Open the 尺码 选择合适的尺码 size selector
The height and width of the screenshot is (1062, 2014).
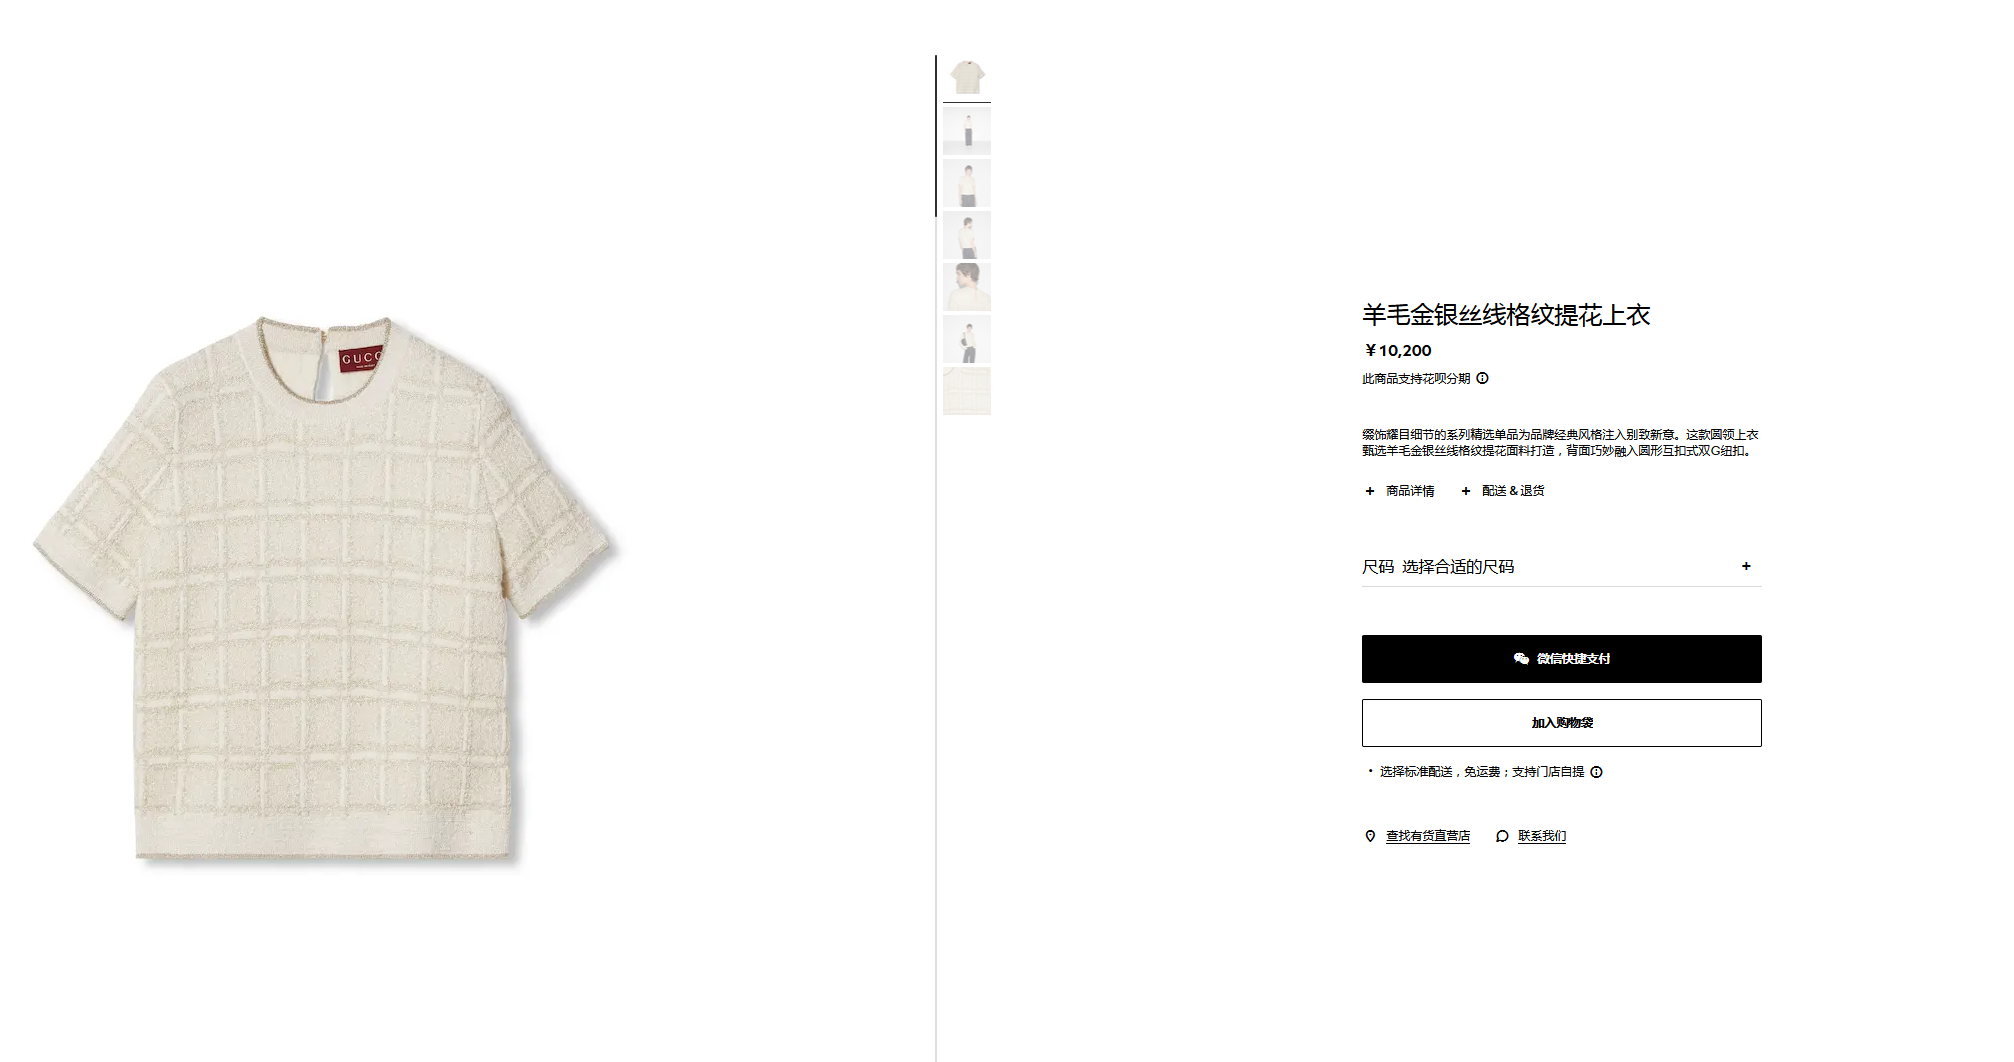click(x=1561, y=566)
